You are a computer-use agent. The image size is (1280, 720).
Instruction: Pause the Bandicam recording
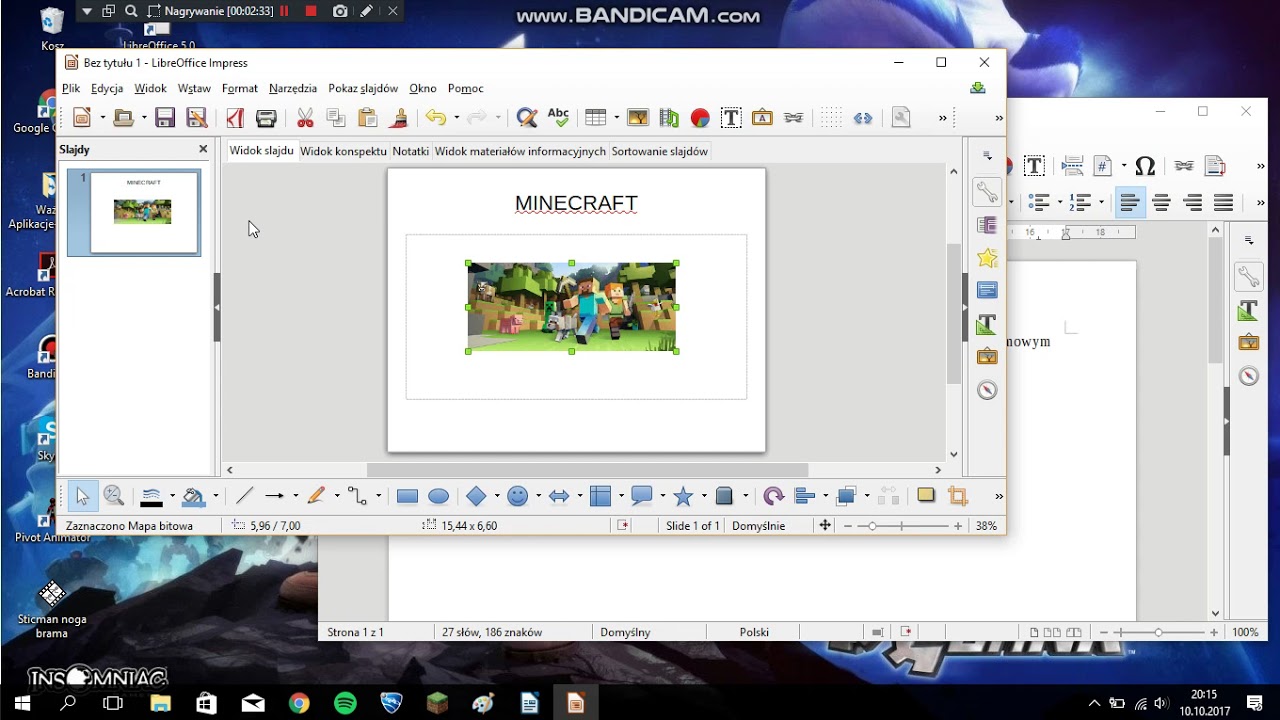pyautogui.click(x=285, y=11)
